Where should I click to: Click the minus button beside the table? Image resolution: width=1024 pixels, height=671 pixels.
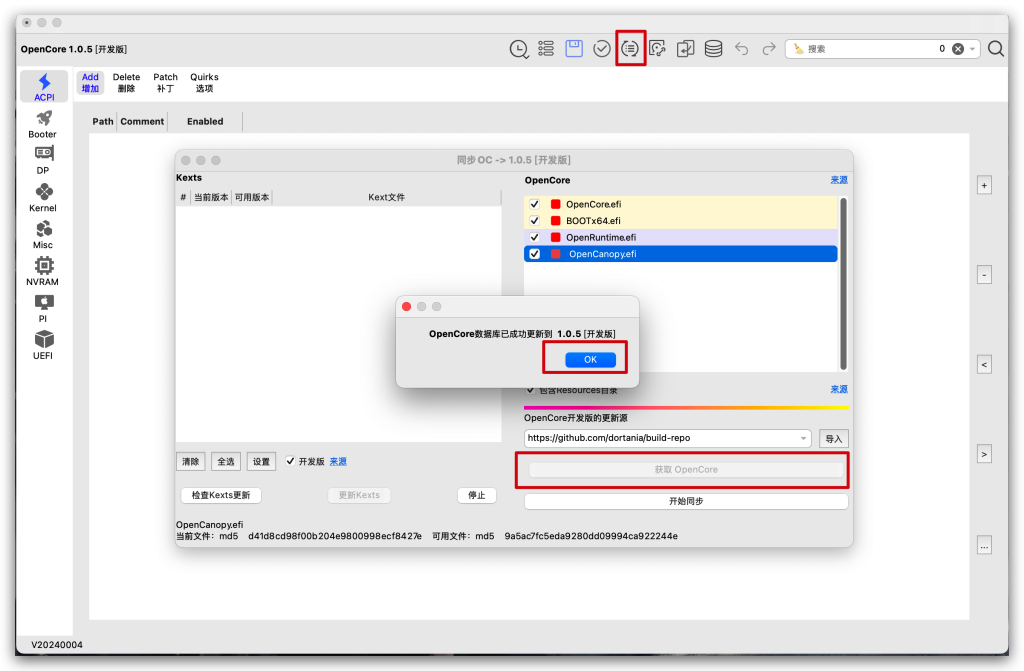pyautogui.click(x=984, y=275)
